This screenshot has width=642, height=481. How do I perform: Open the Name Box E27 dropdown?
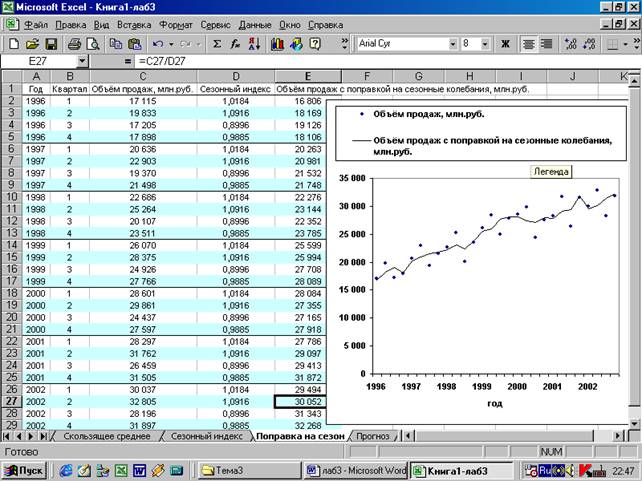click(x=83, y=61)
